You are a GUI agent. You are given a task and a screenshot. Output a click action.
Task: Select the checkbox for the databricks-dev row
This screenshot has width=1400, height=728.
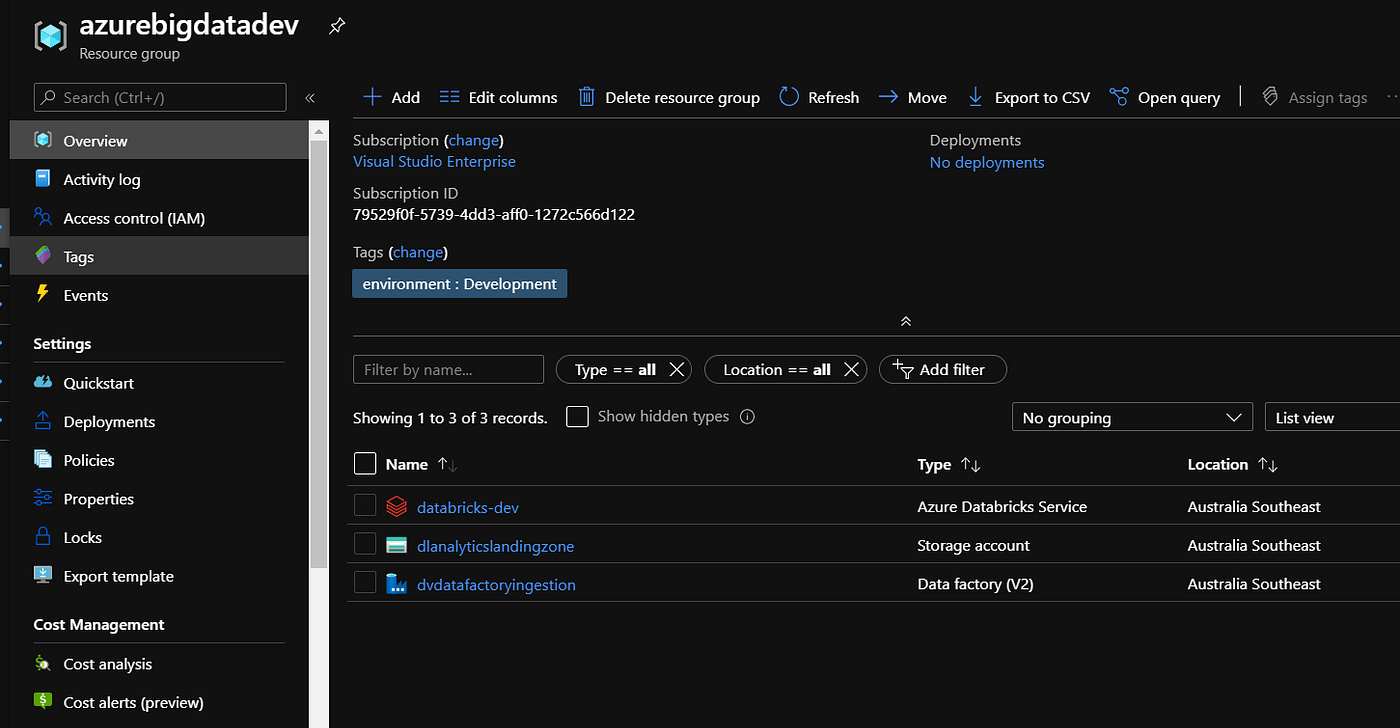pyautogui.click(x=364, y=505)
